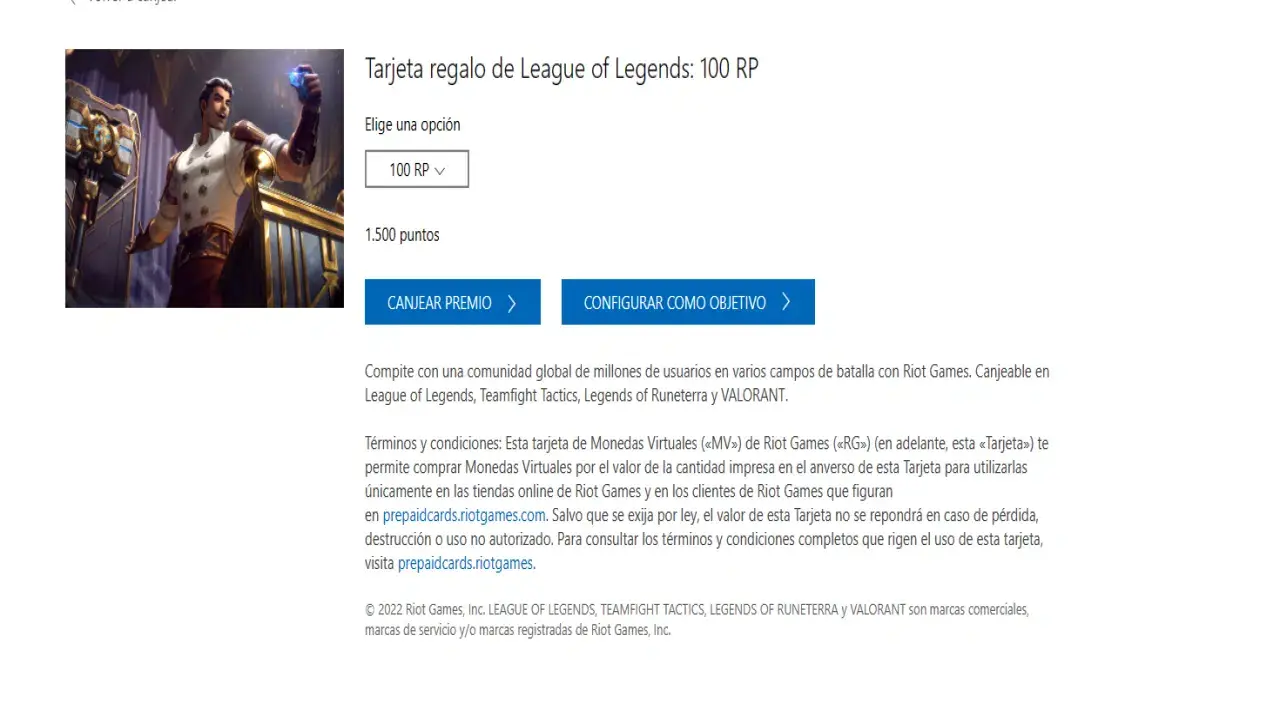Open the prepaidcards.riotgames.com link

pyautogui.click(x=464, y=516)
